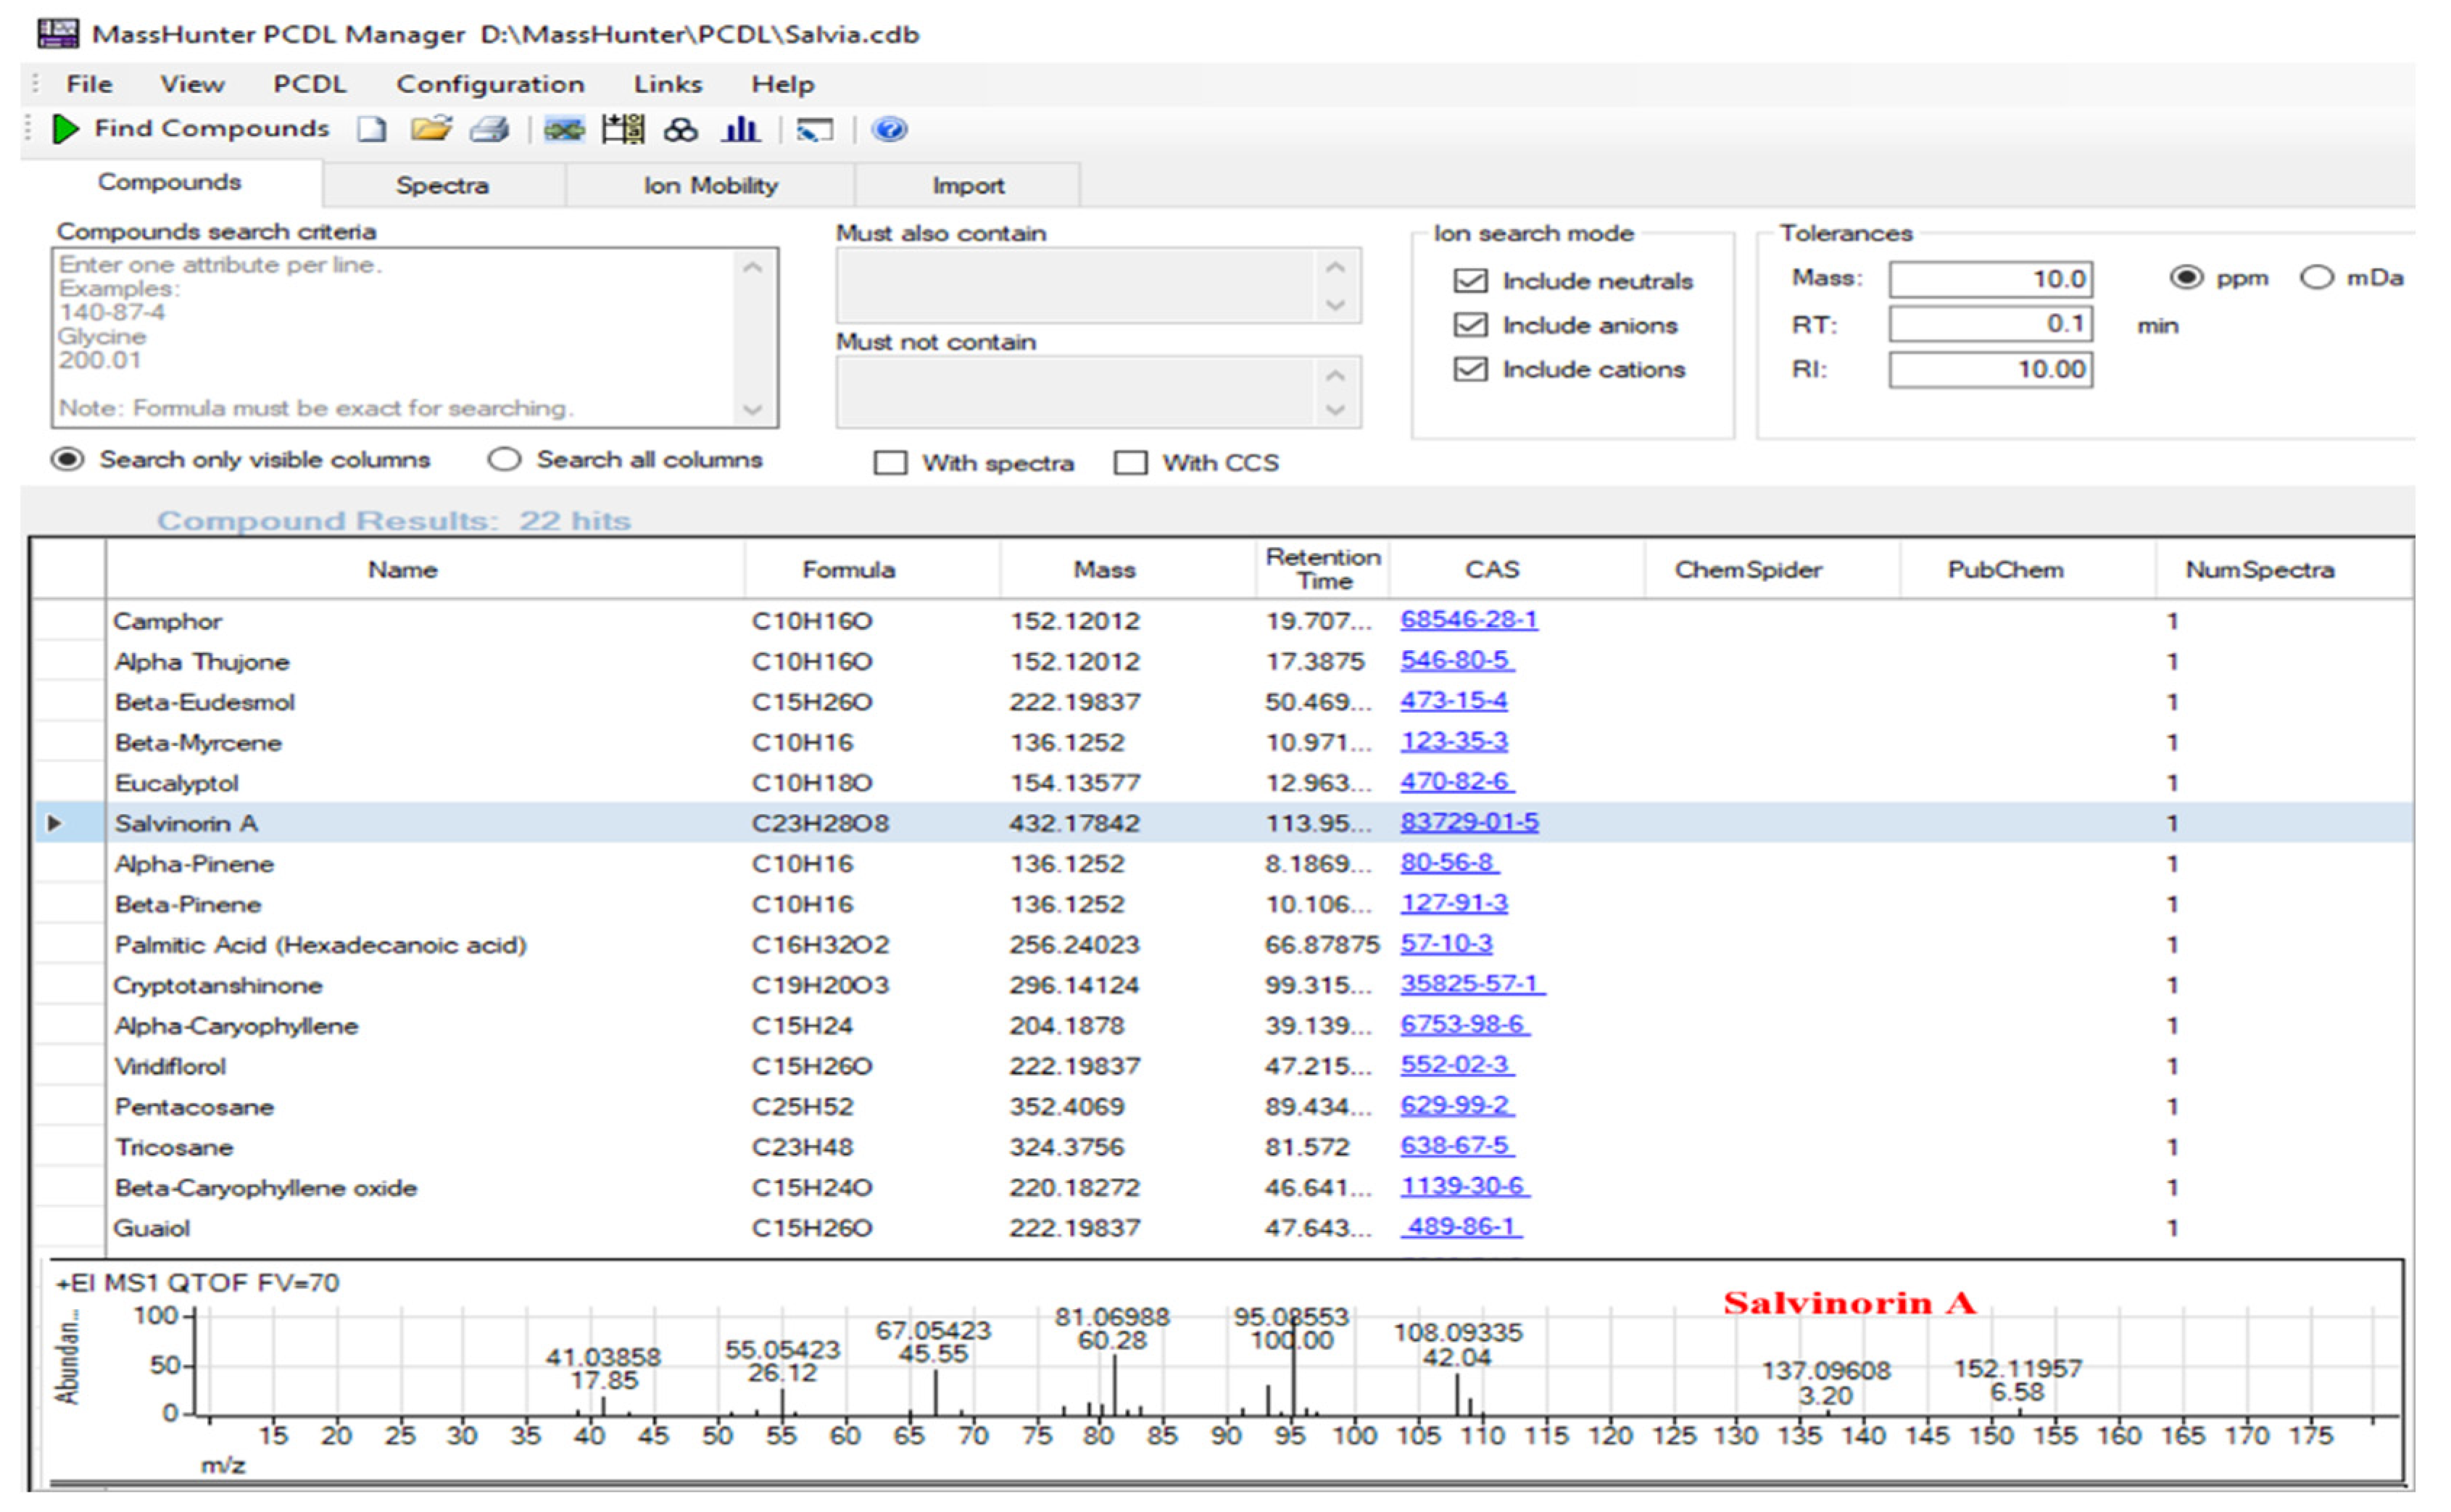
Task: Click the green Find Compounds play icon
Action: [x=65, y=129]
